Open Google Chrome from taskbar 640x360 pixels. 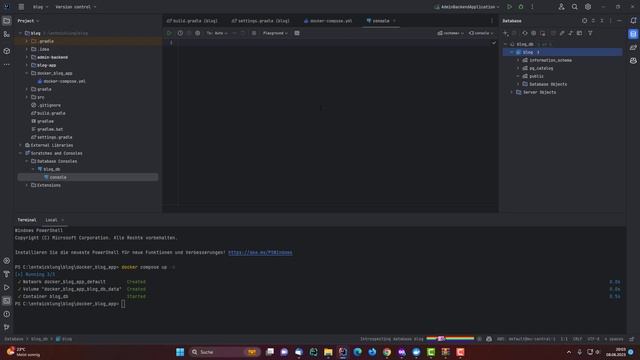[387, 352]
